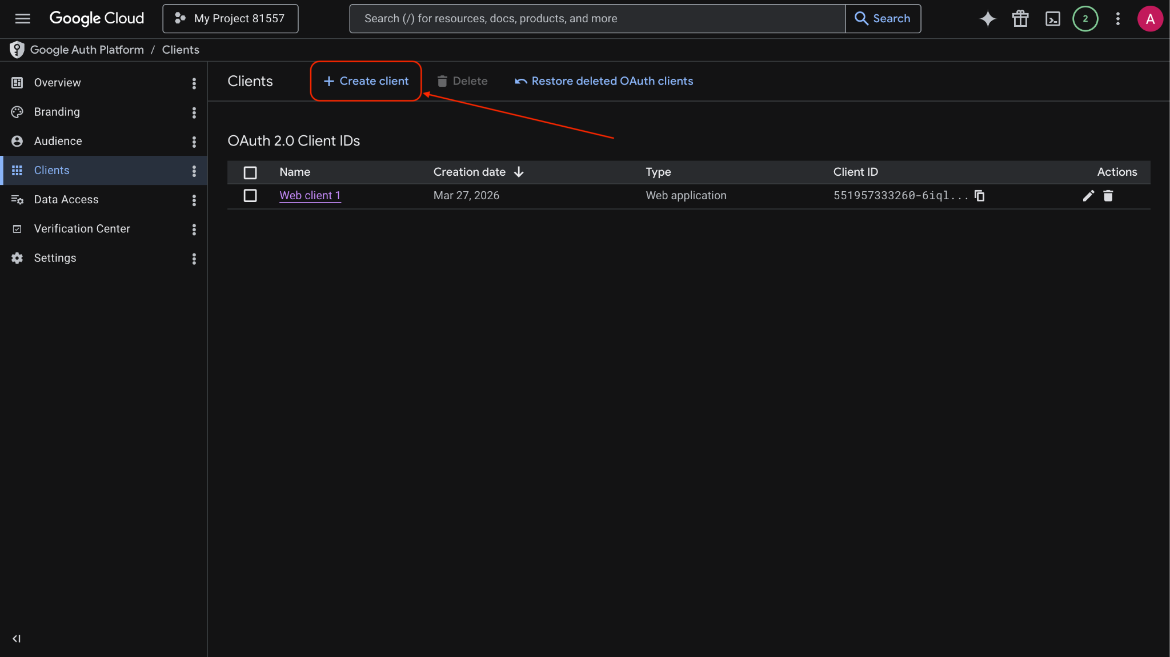Open Clients item's three-dot menu

(x=194, y=170)
